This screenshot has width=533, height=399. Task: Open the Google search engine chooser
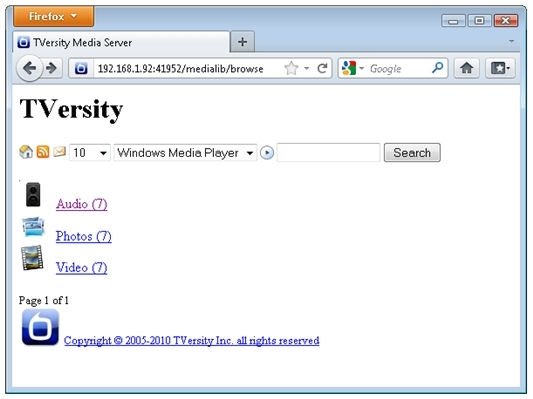coord(353,68)
